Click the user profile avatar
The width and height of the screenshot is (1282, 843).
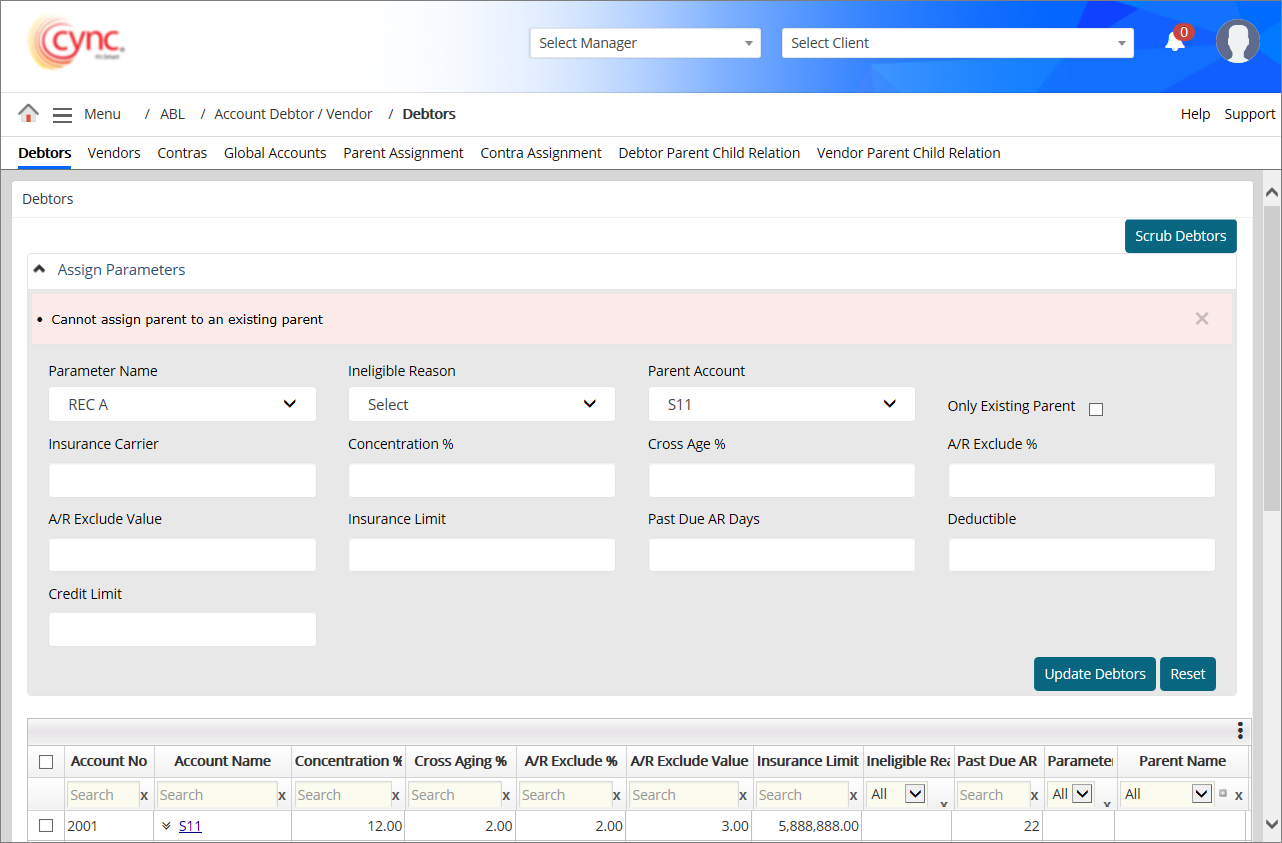[1237, 42]
